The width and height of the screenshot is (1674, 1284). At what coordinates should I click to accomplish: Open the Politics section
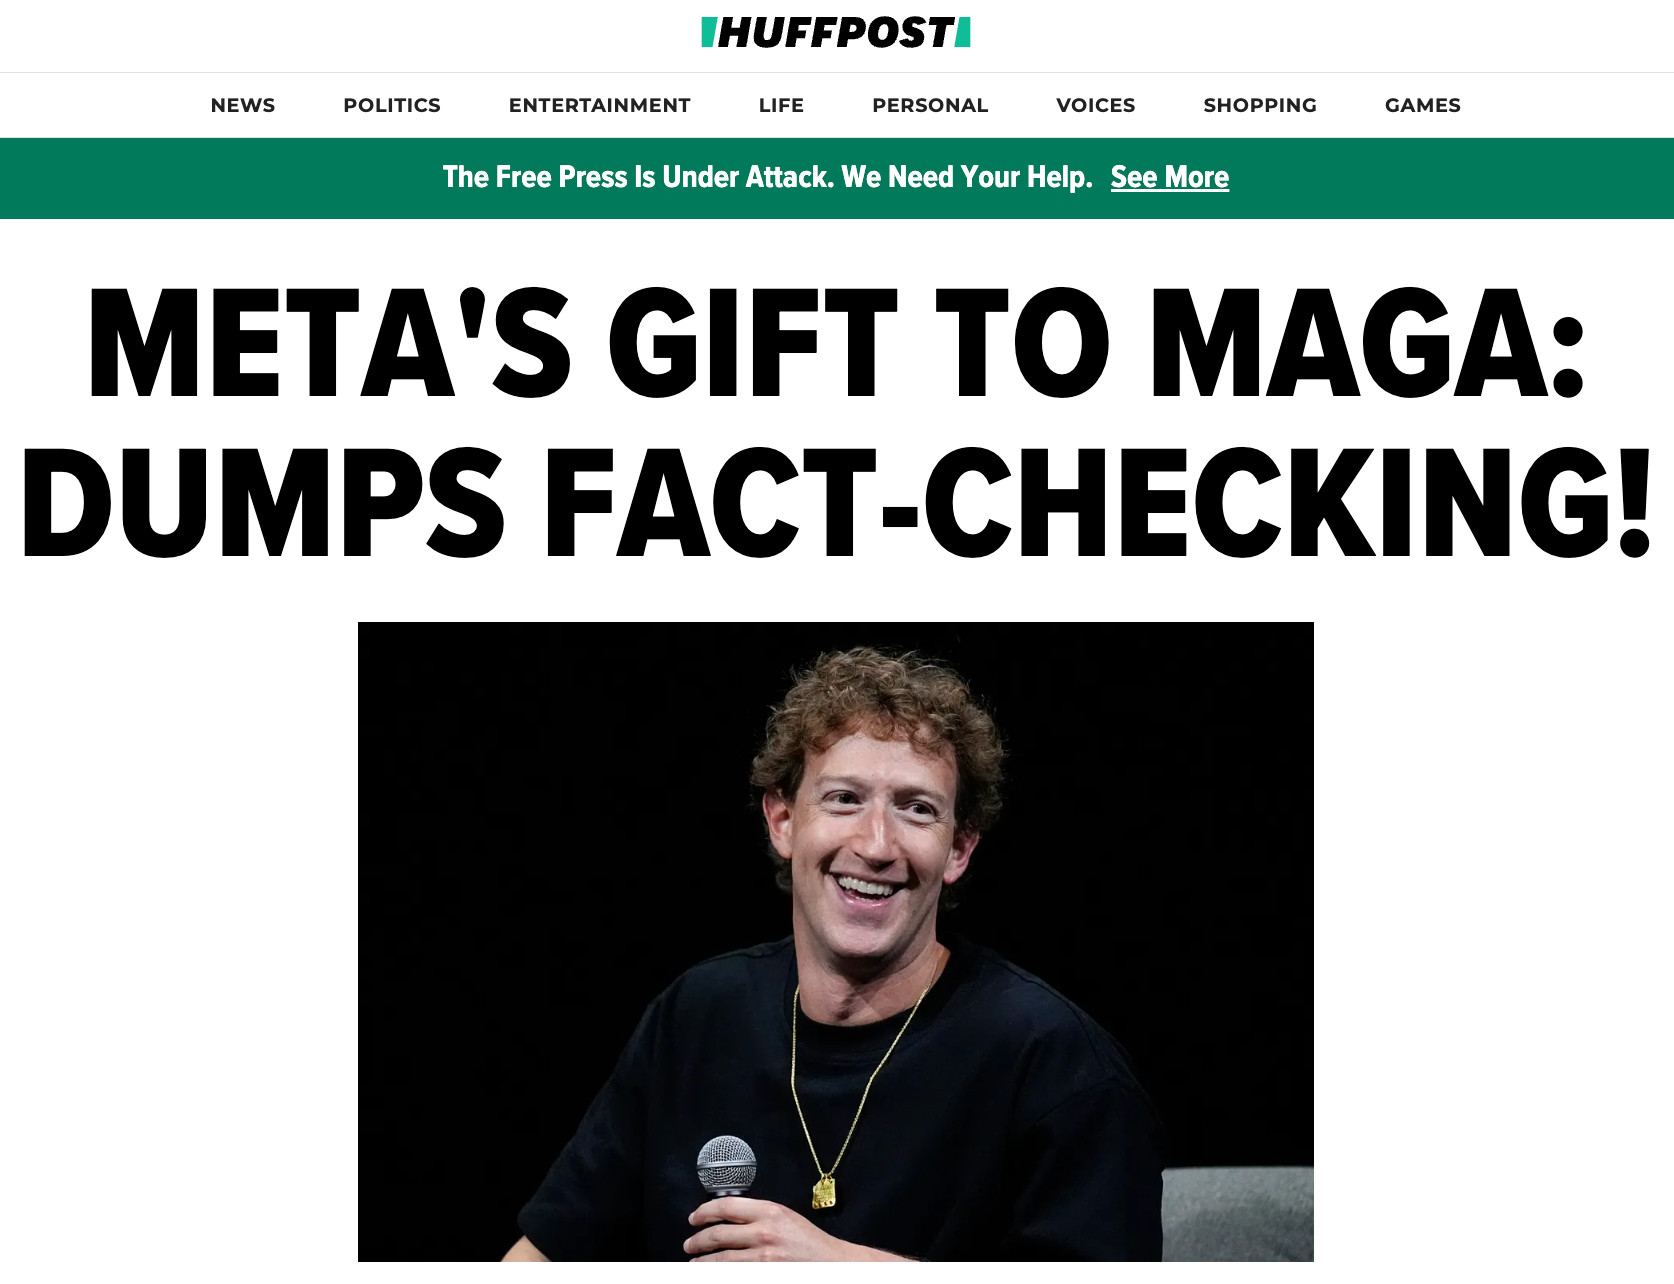point(392,105)
